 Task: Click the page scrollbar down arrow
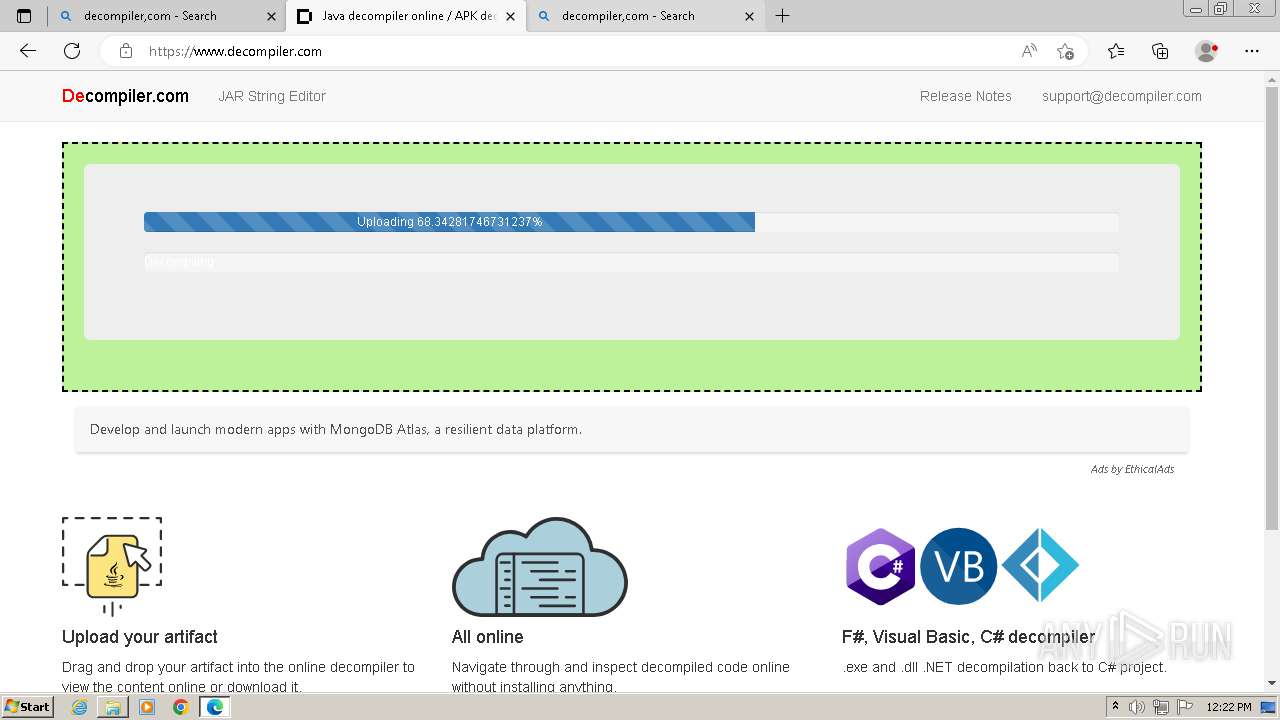pos(1272,683)
